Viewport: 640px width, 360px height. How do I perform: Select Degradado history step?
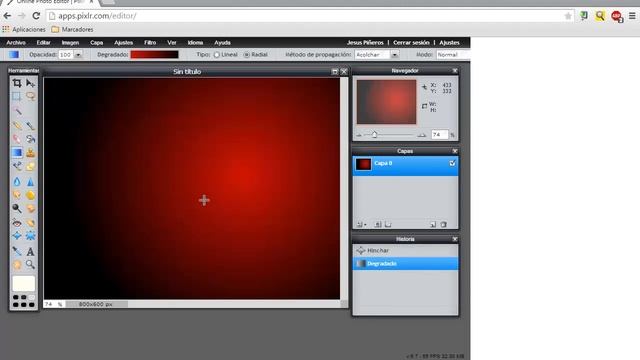pyautogui.click(x=405, y=264)
